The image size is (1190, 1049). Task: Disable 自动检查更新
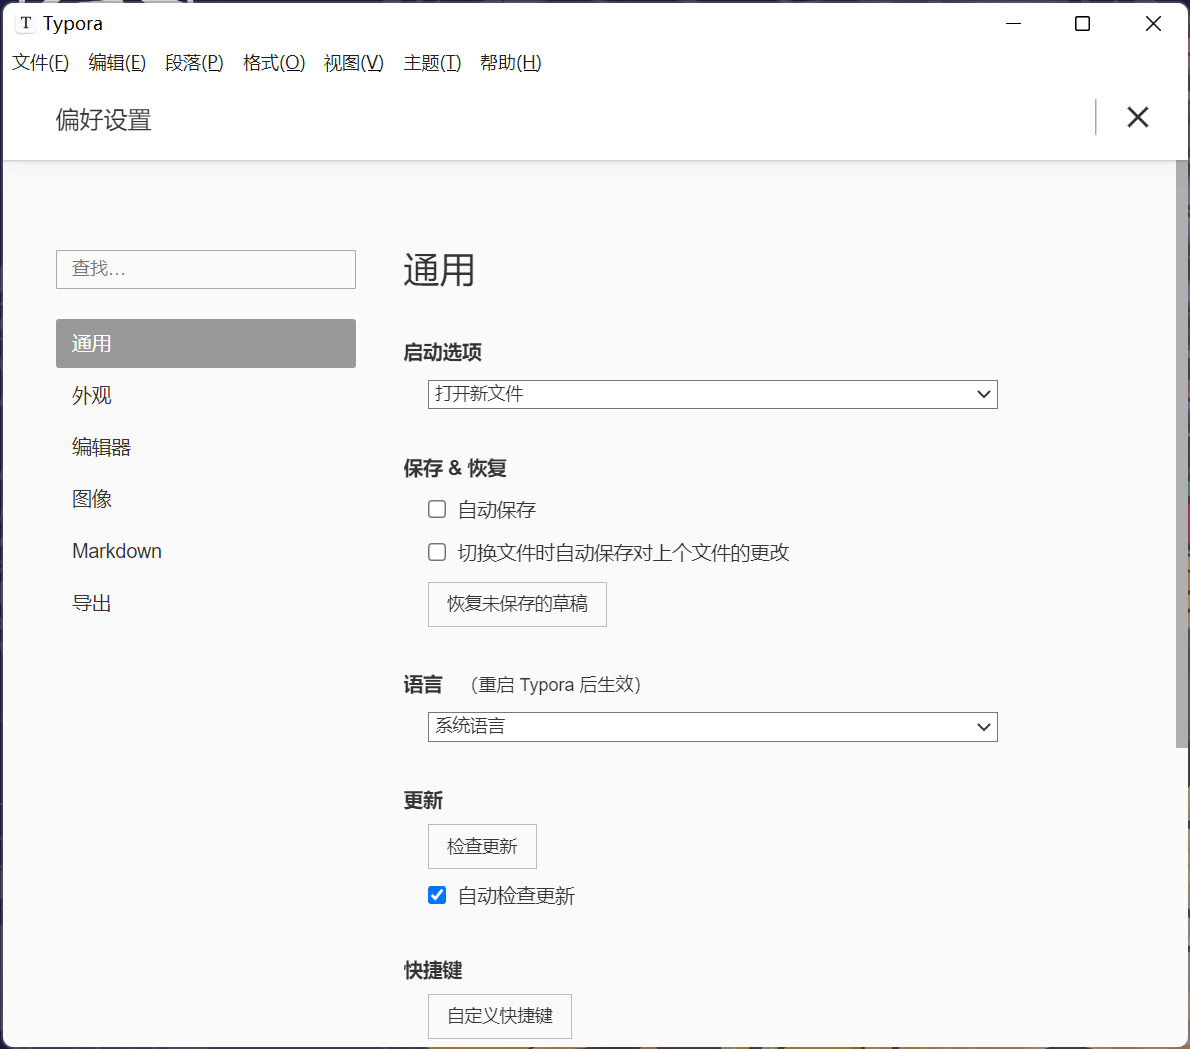pos(437,894)
